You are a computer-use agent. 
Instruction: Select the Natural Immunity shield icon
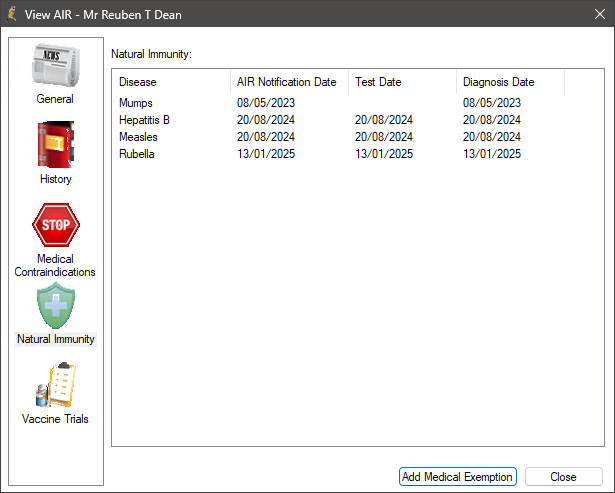coord(55,306)
